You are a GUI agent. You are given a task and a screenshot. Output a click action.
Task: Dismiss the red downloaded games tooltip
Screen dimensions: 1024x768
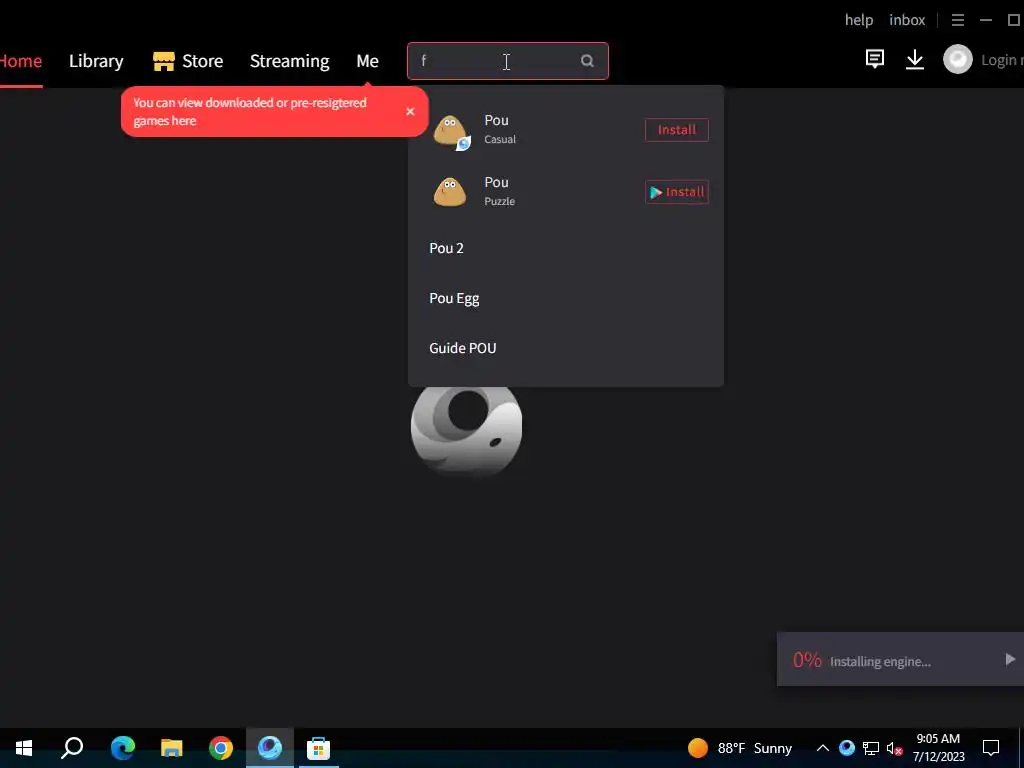[x=410, y=112]
